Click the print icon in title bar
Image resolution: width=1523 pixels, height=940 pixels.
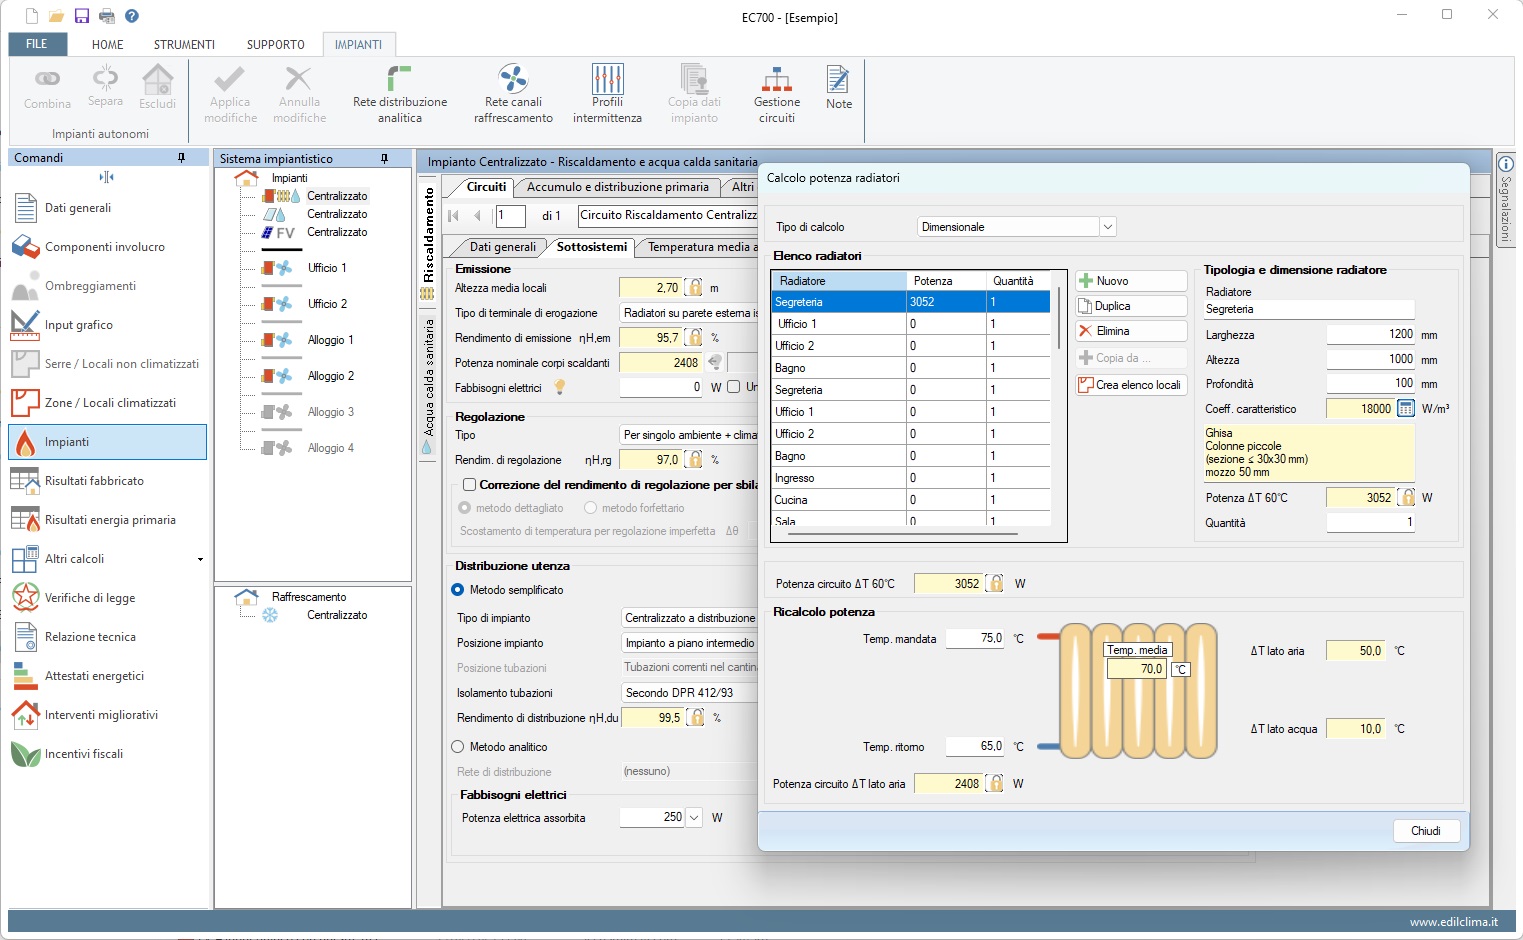[107, 16]
